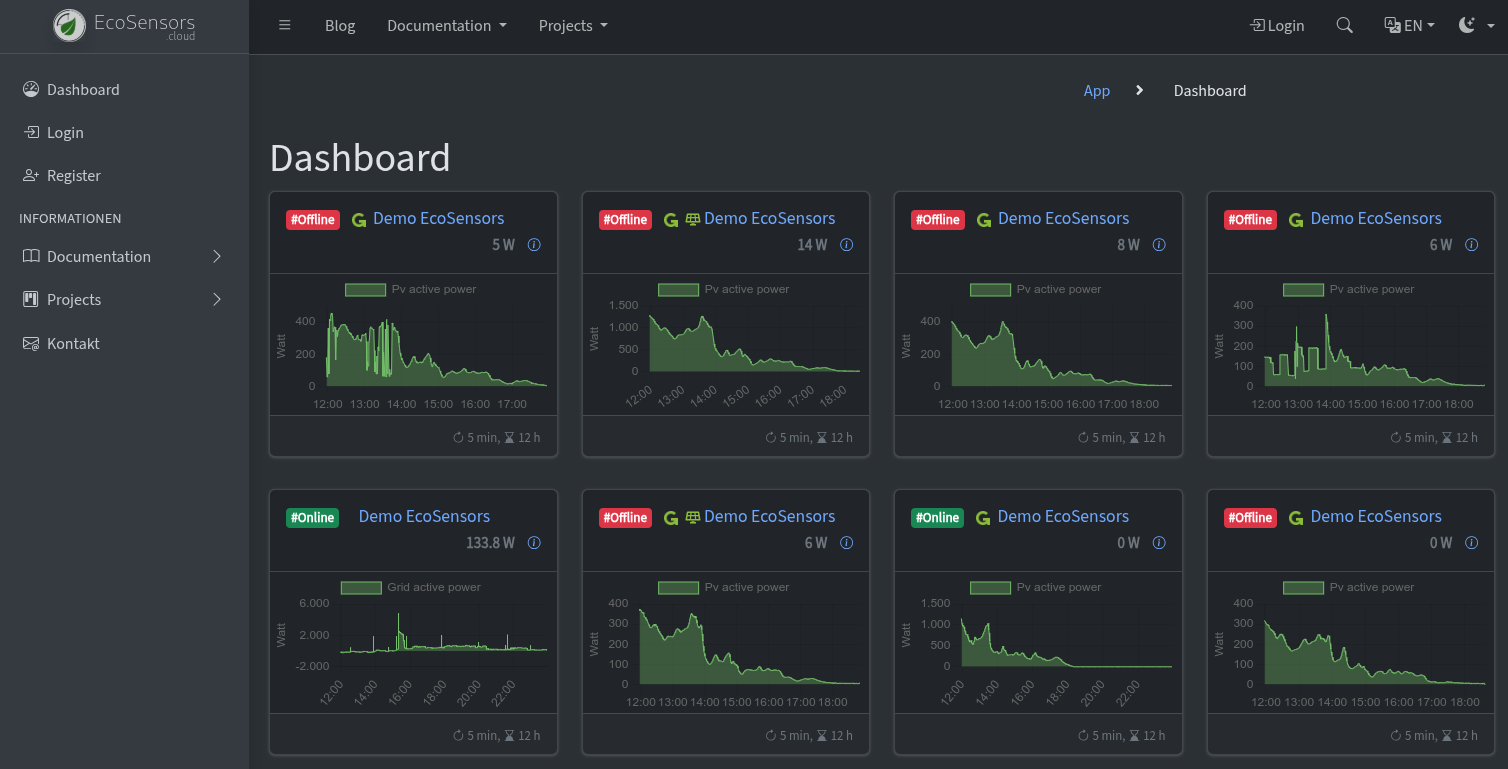Go to Blog in the top navigation

(x=340, y=26)
